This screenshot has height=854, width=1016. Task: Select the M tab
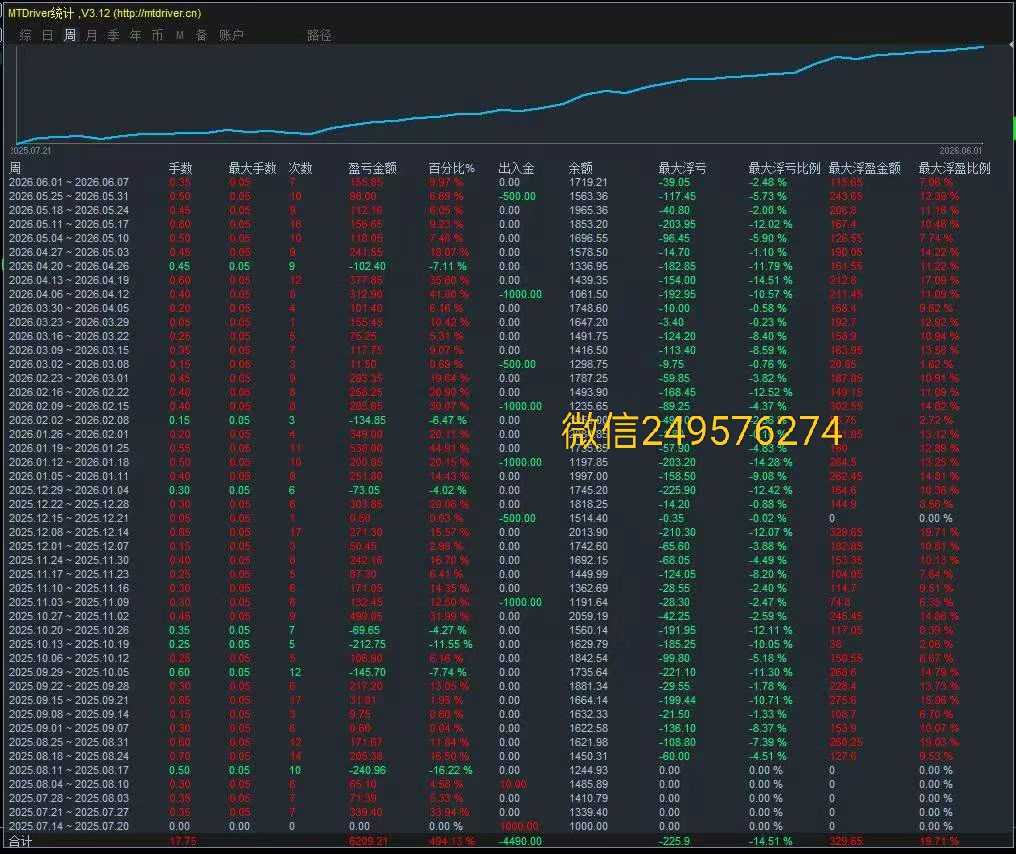coord(179,35)
